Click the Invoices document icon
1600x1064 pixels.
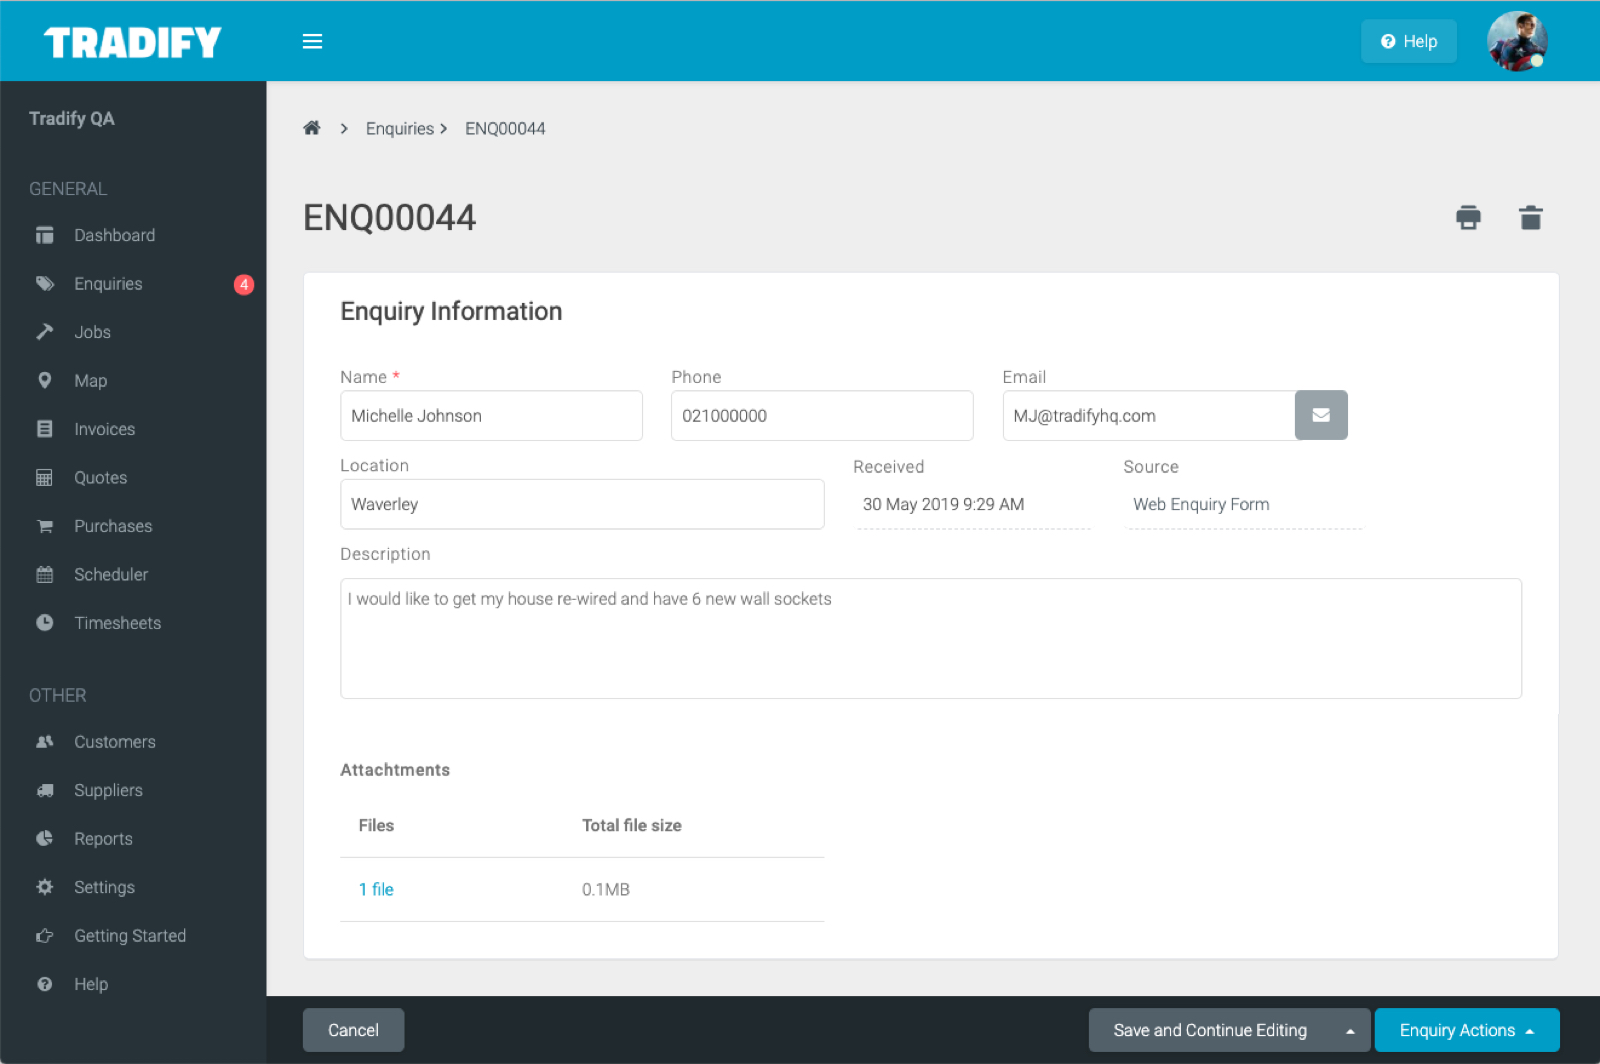[x=45, y=428]
